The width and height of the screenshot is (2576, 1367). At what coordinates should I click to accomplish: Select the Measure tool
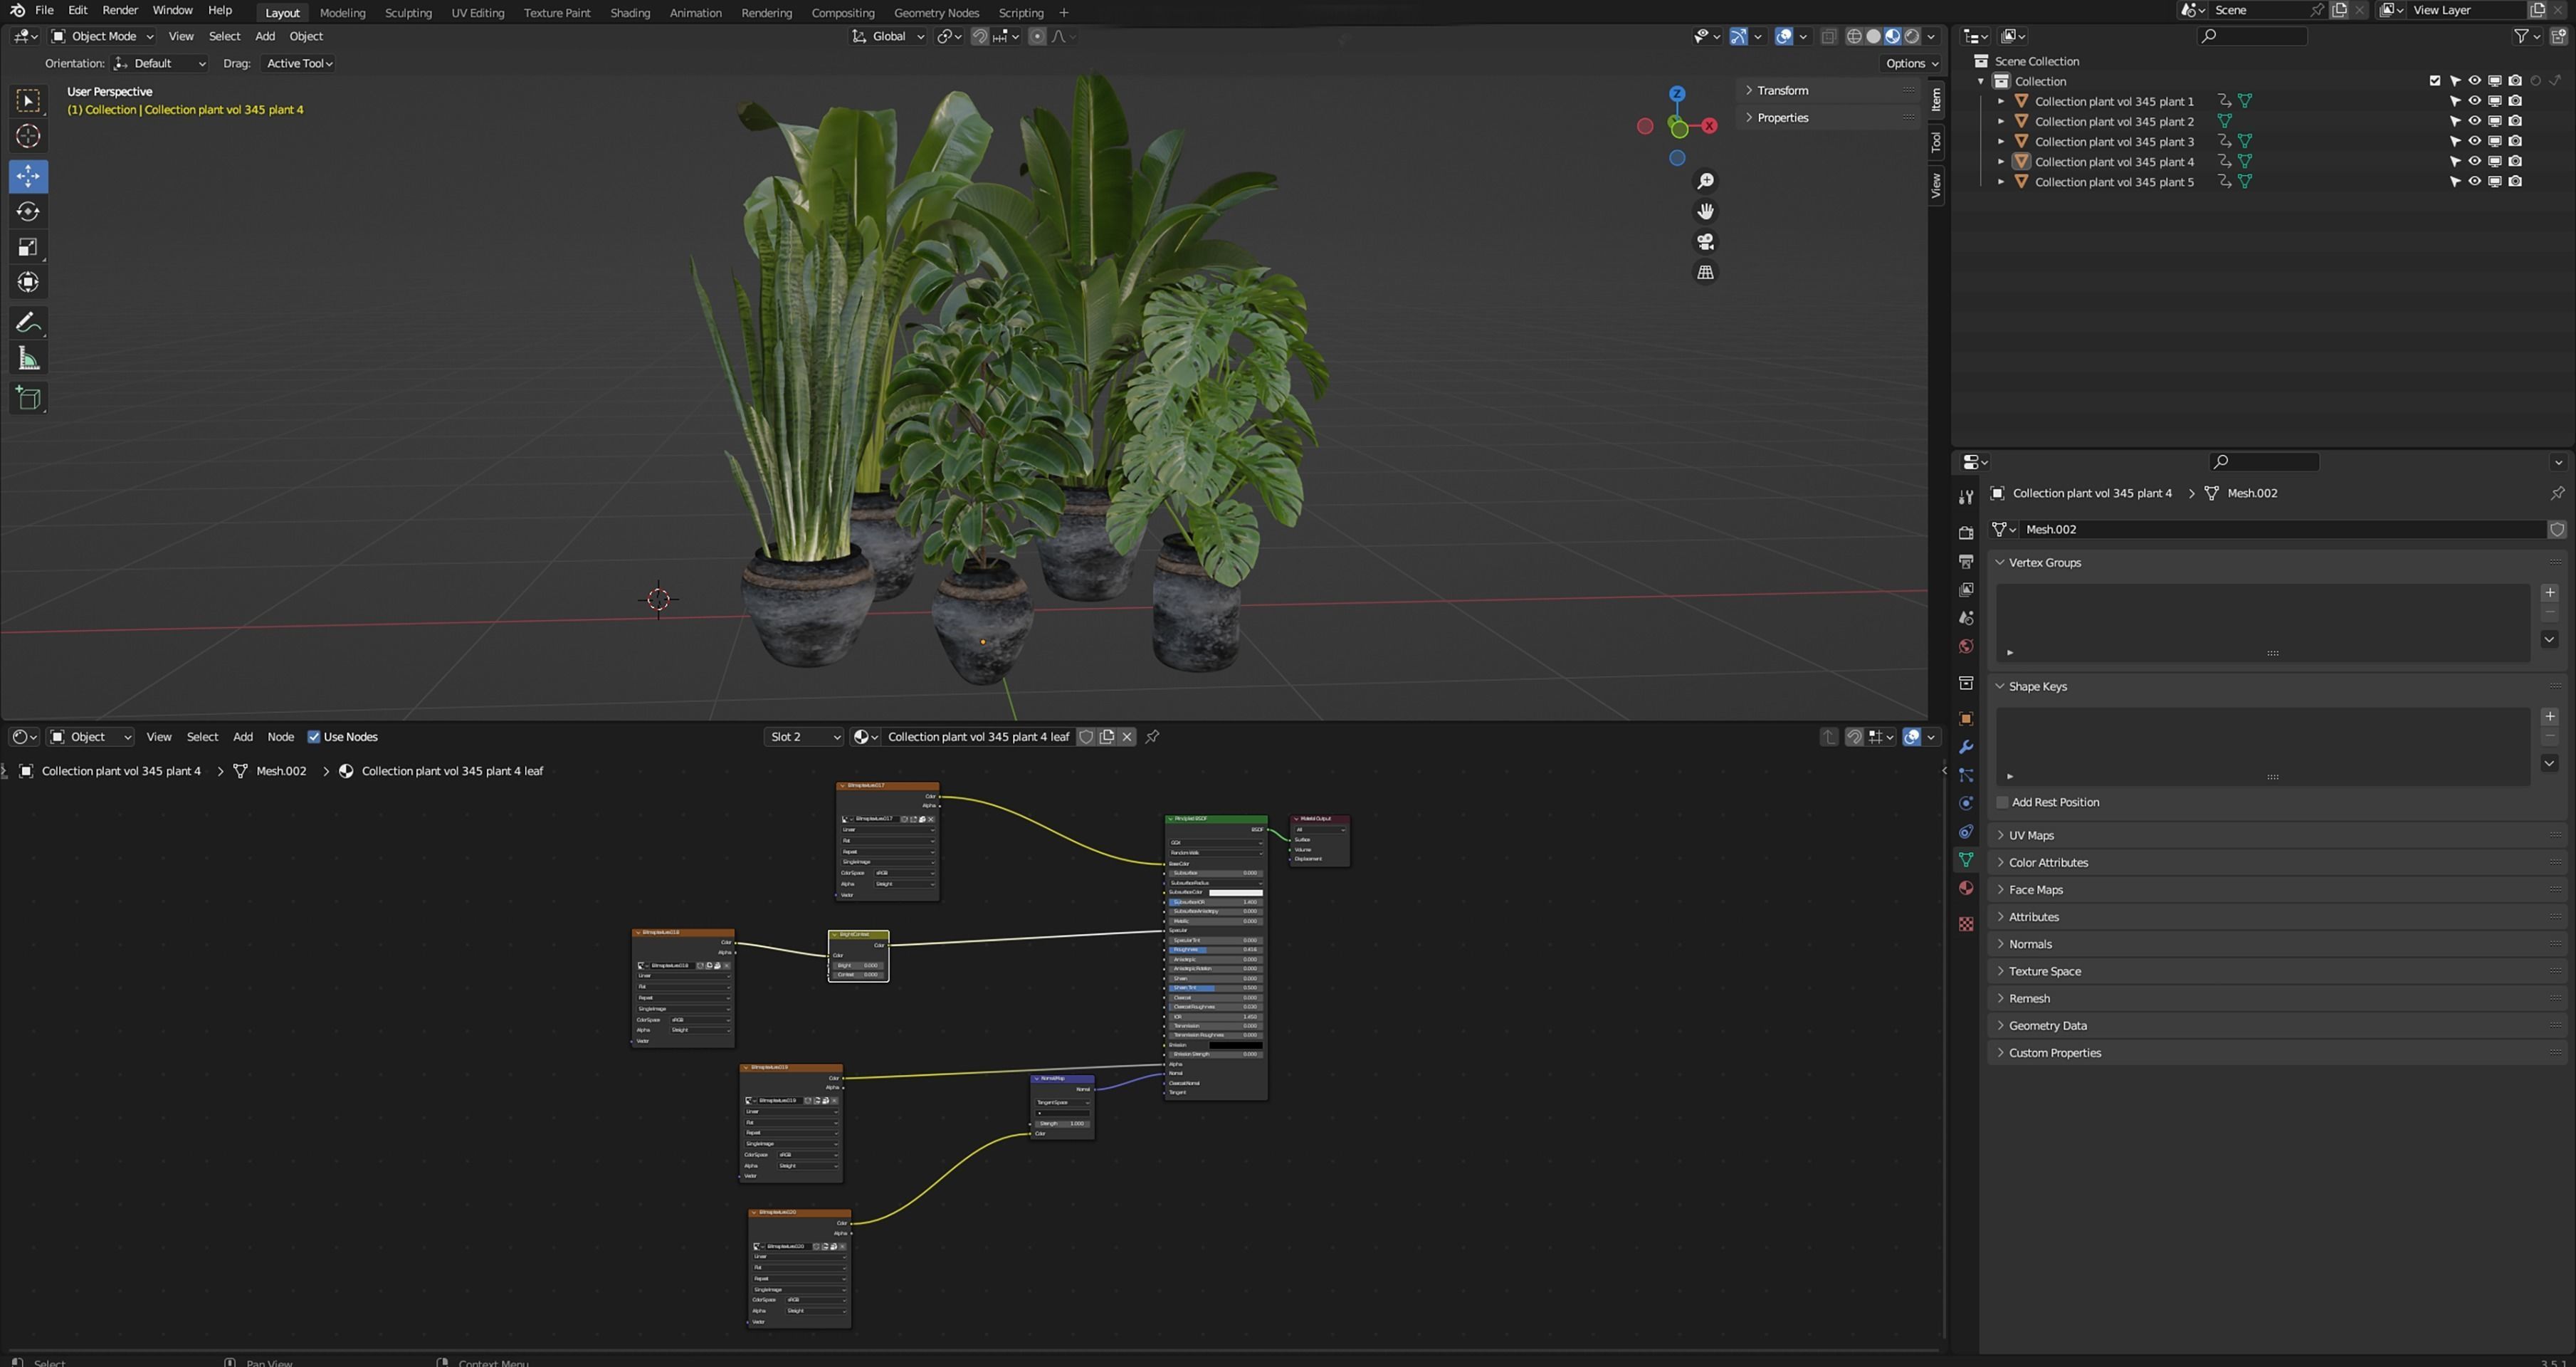[x=28, y=358]
